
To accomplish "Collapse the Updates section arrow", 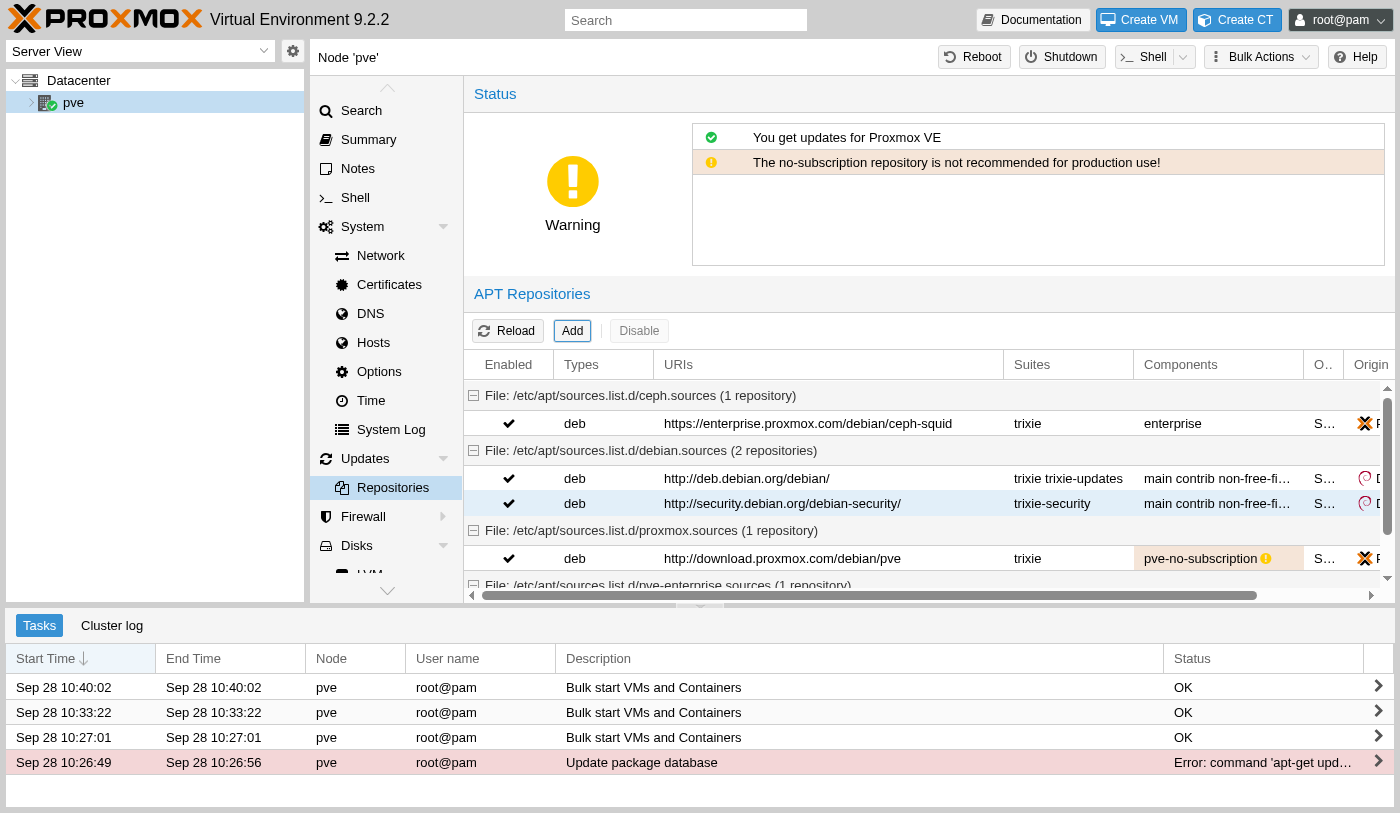I will 443,459.
